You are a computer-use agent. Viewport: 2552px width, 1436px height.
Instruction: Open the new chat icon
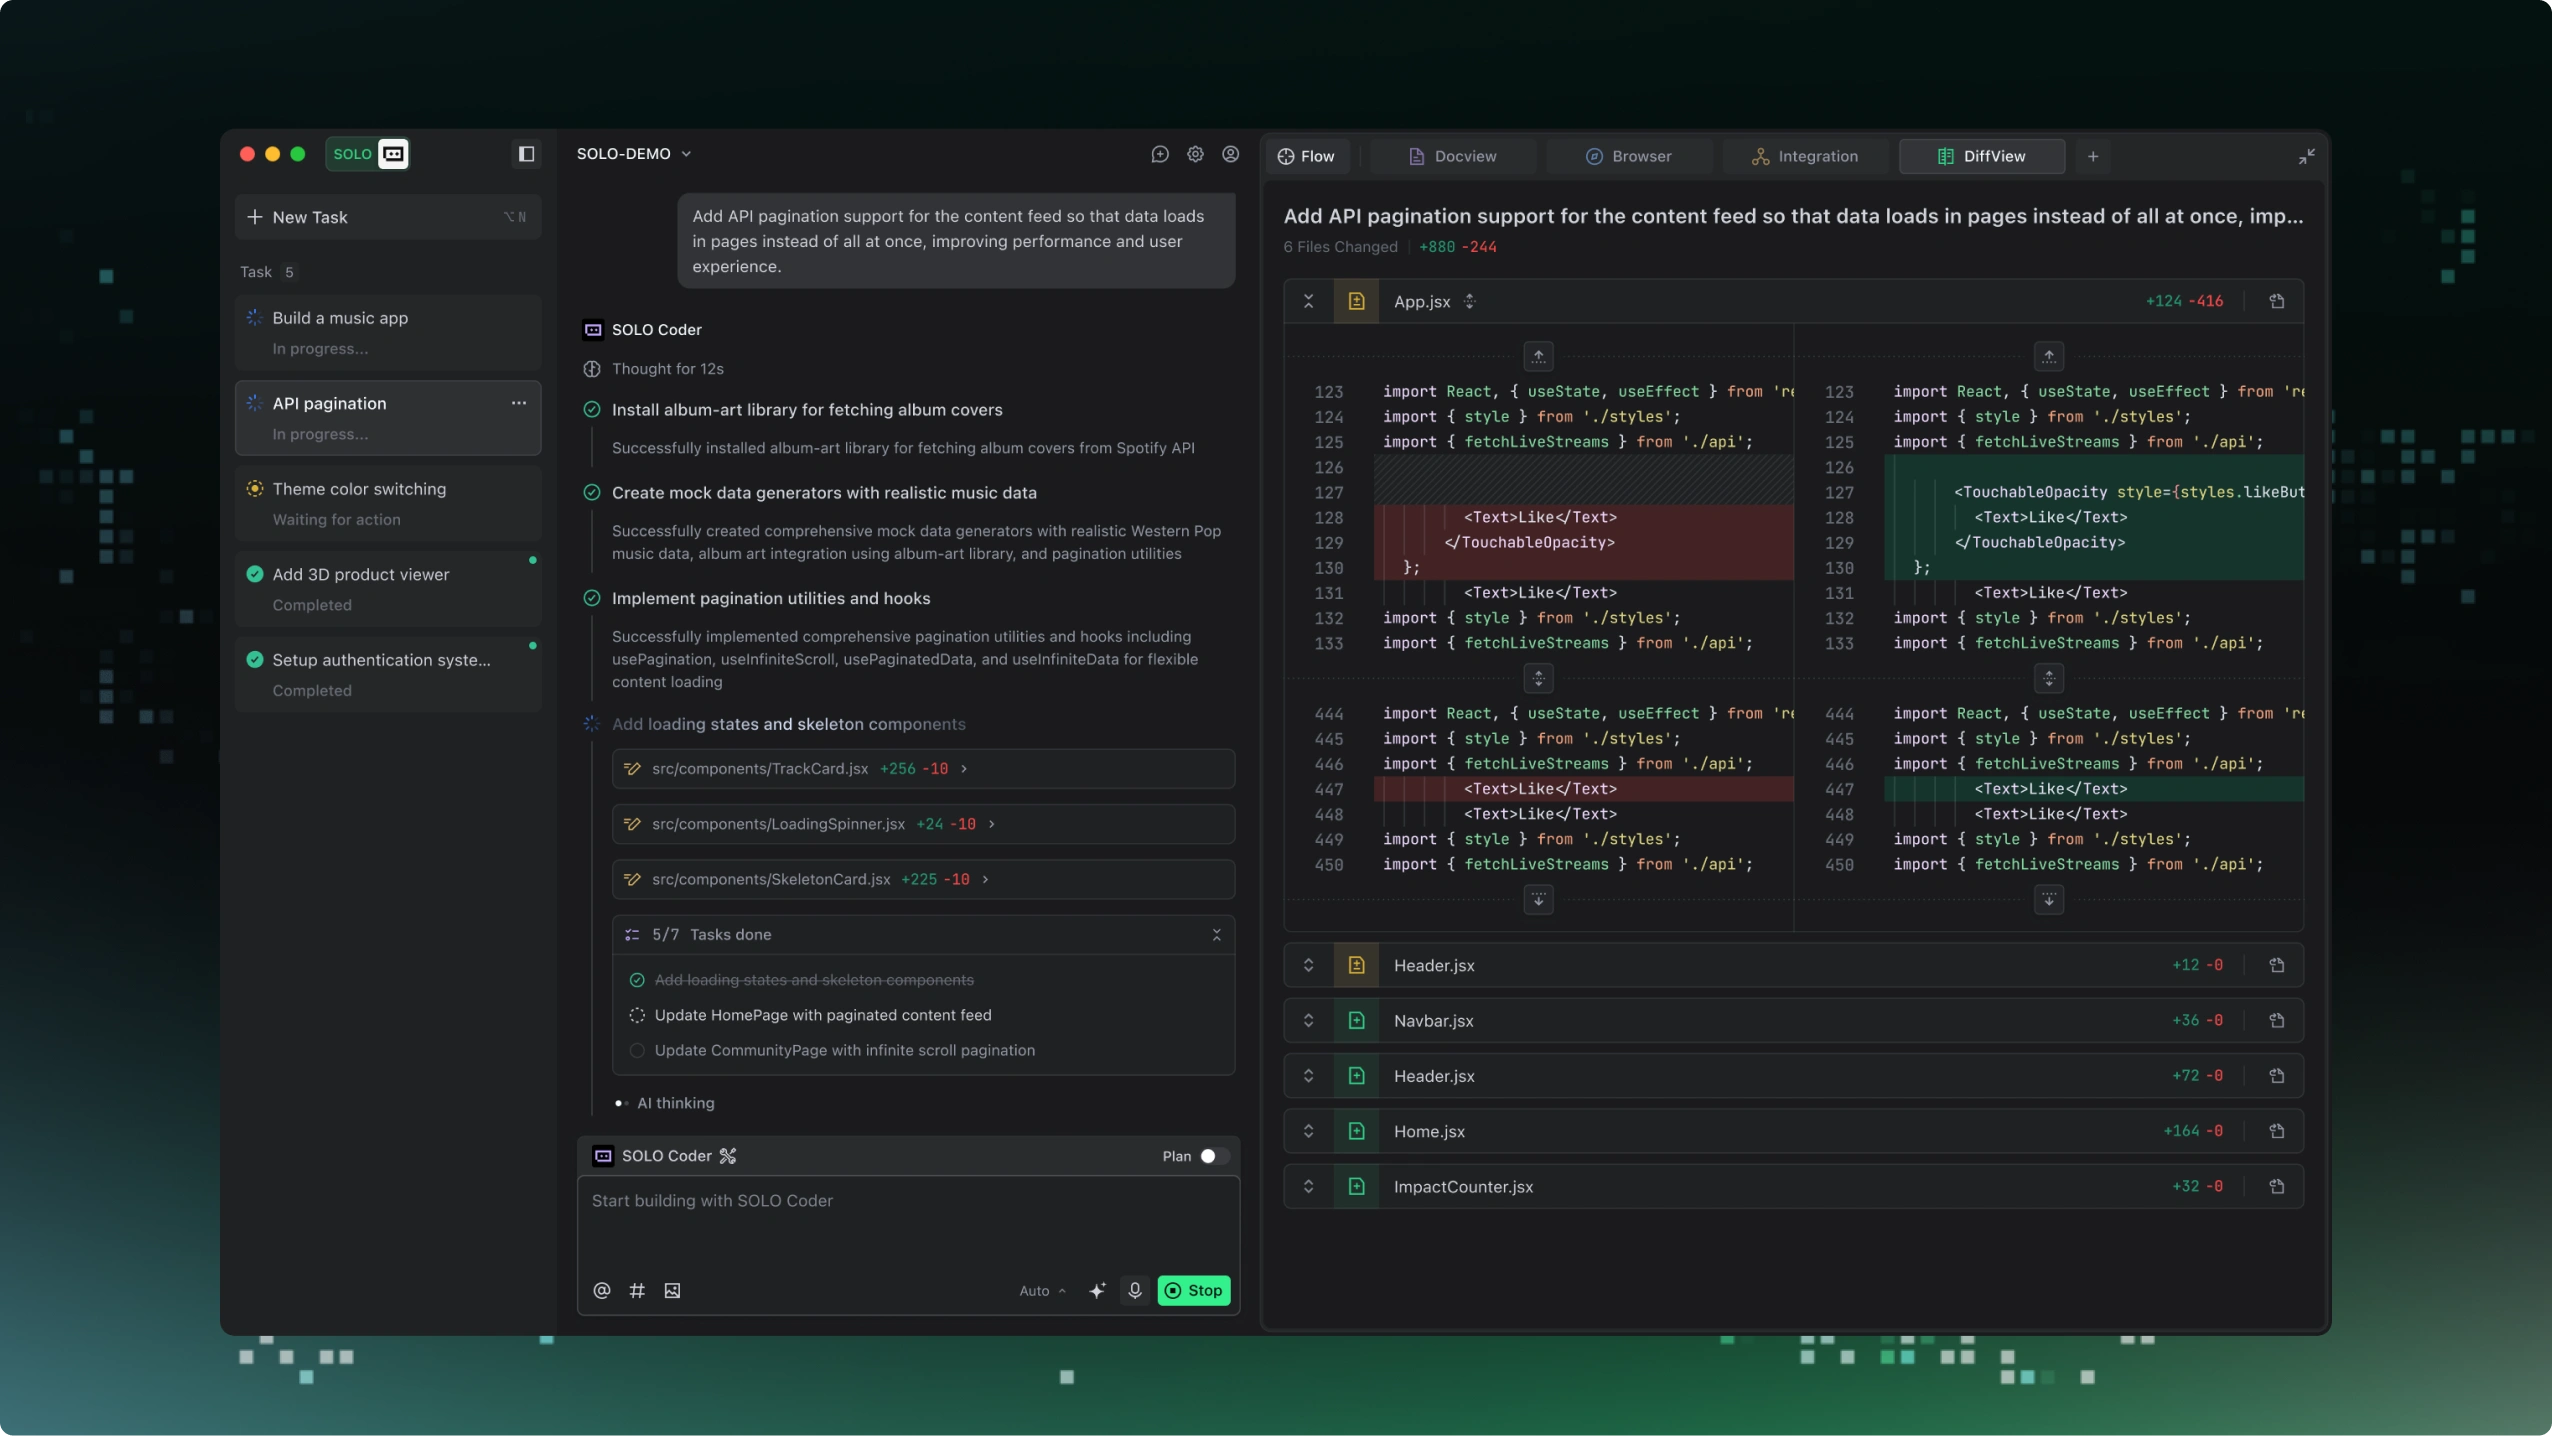1159,154
